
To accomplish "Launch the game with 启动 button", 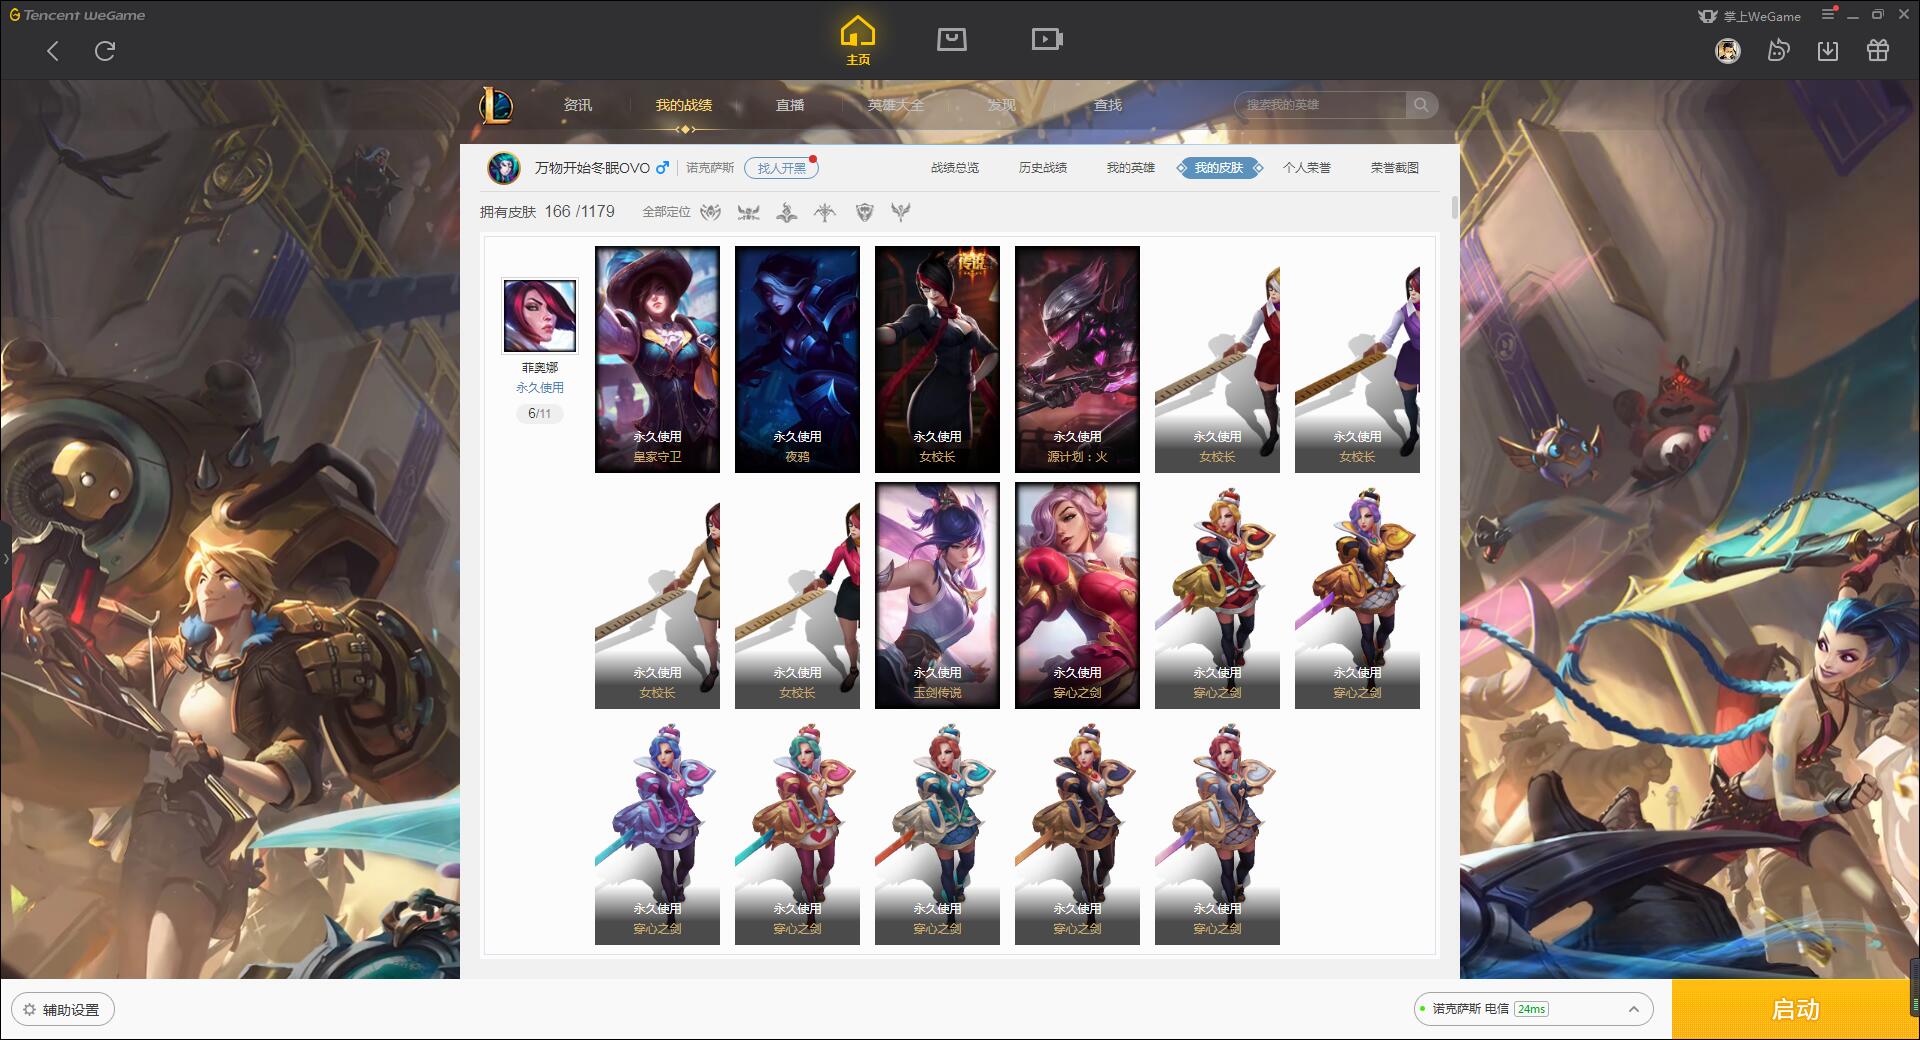I will [x=1795, y=1009].
